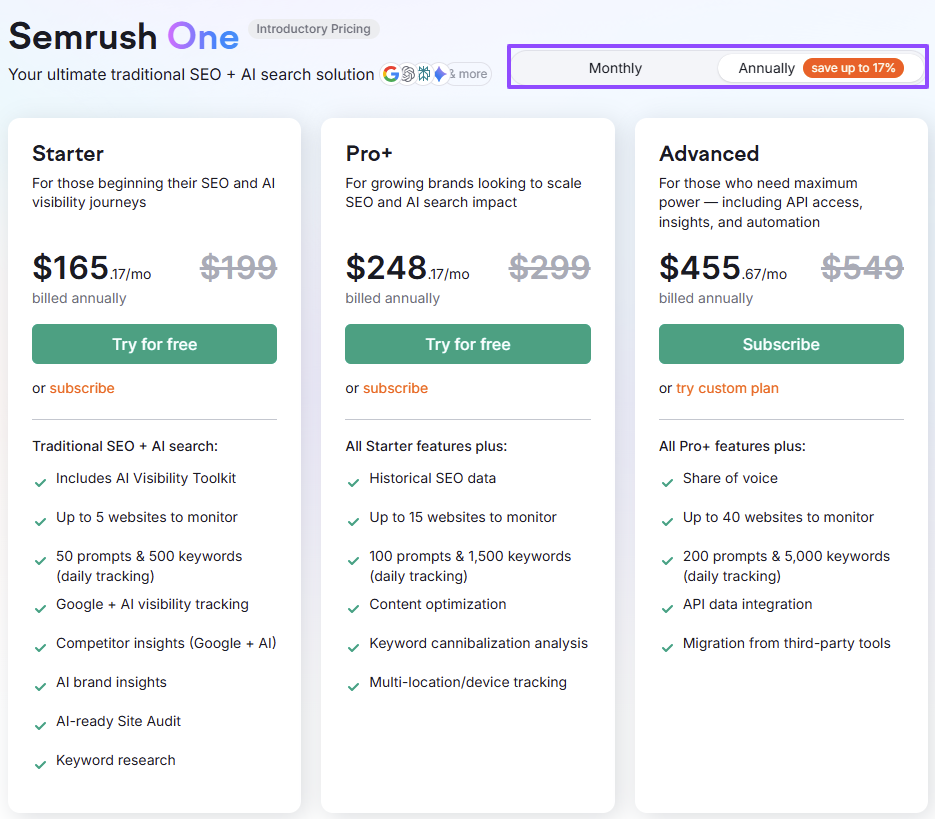Click "Try for free" on the Starter plan

(154, 343)
